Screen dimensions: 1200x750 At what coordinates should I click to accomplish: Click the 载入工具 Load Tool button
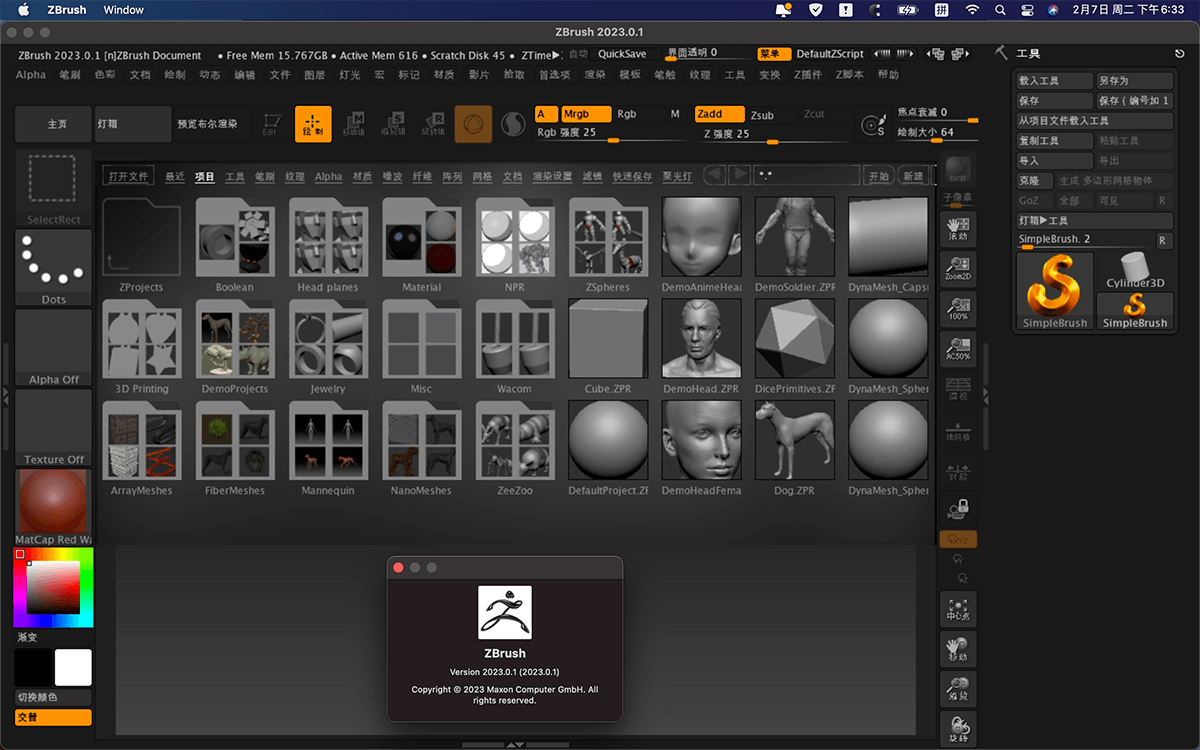[1054, 81]
